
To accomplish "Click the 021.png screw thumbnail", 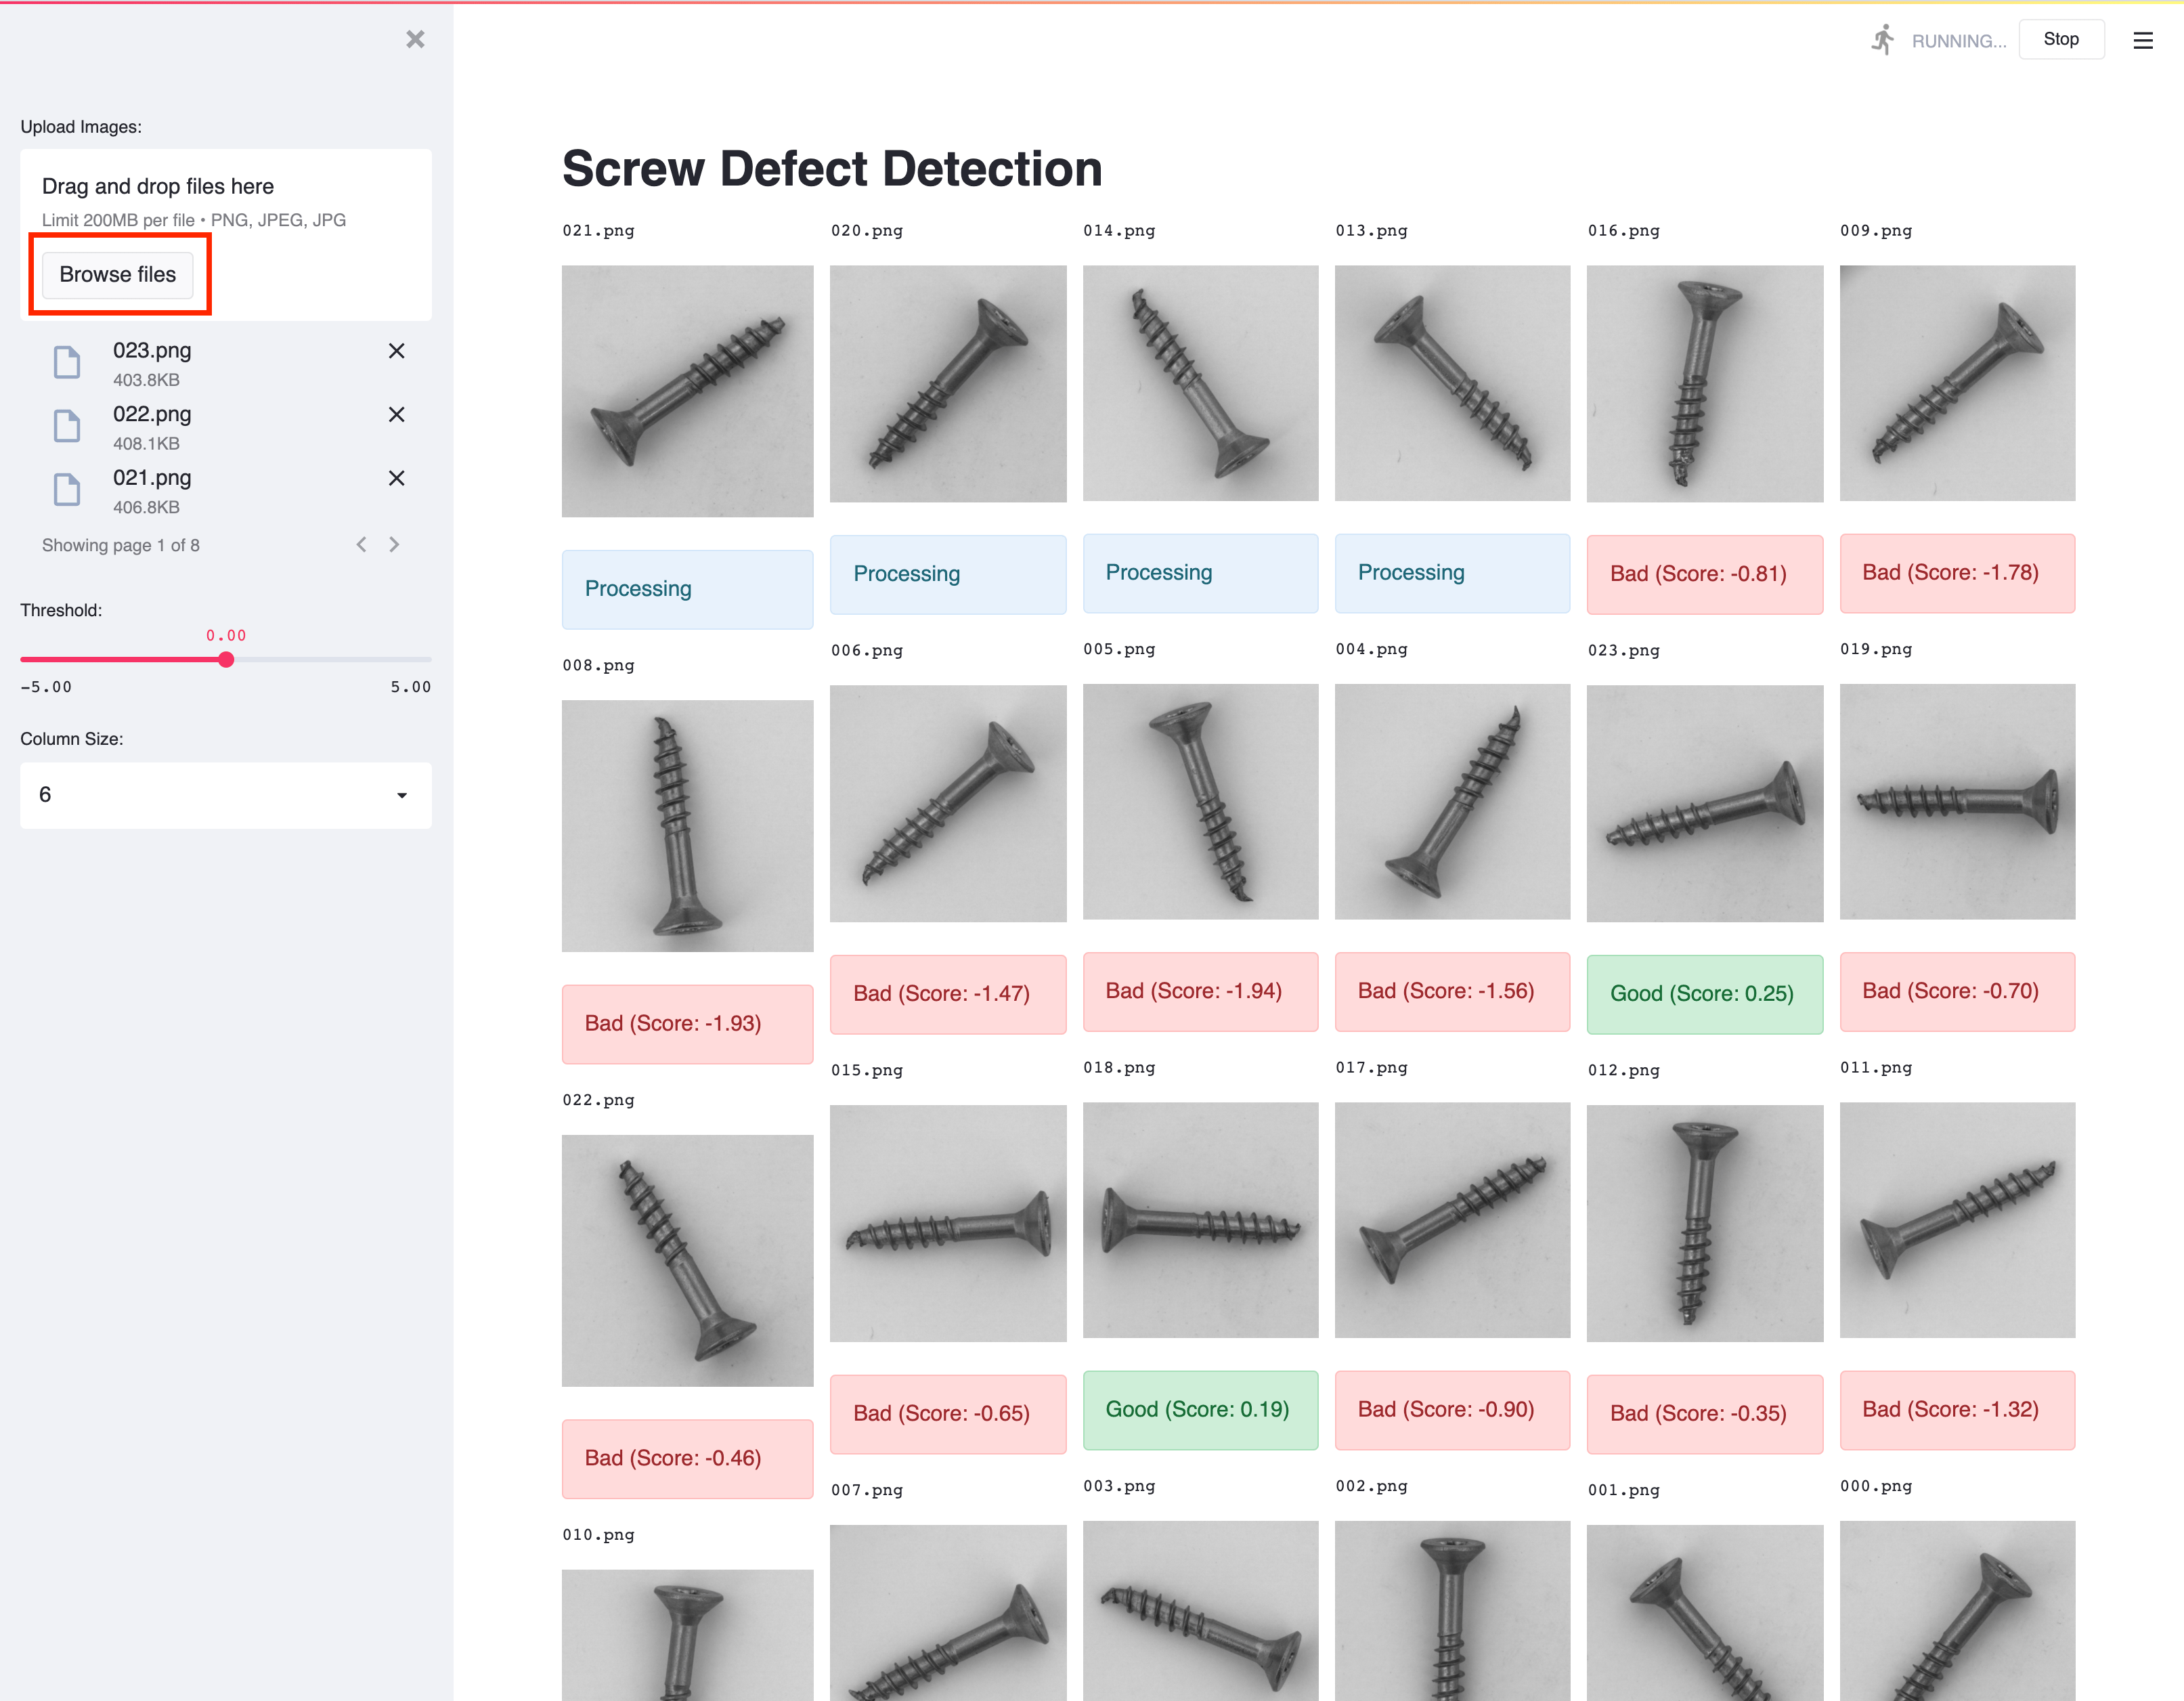I will pos(688,391).
